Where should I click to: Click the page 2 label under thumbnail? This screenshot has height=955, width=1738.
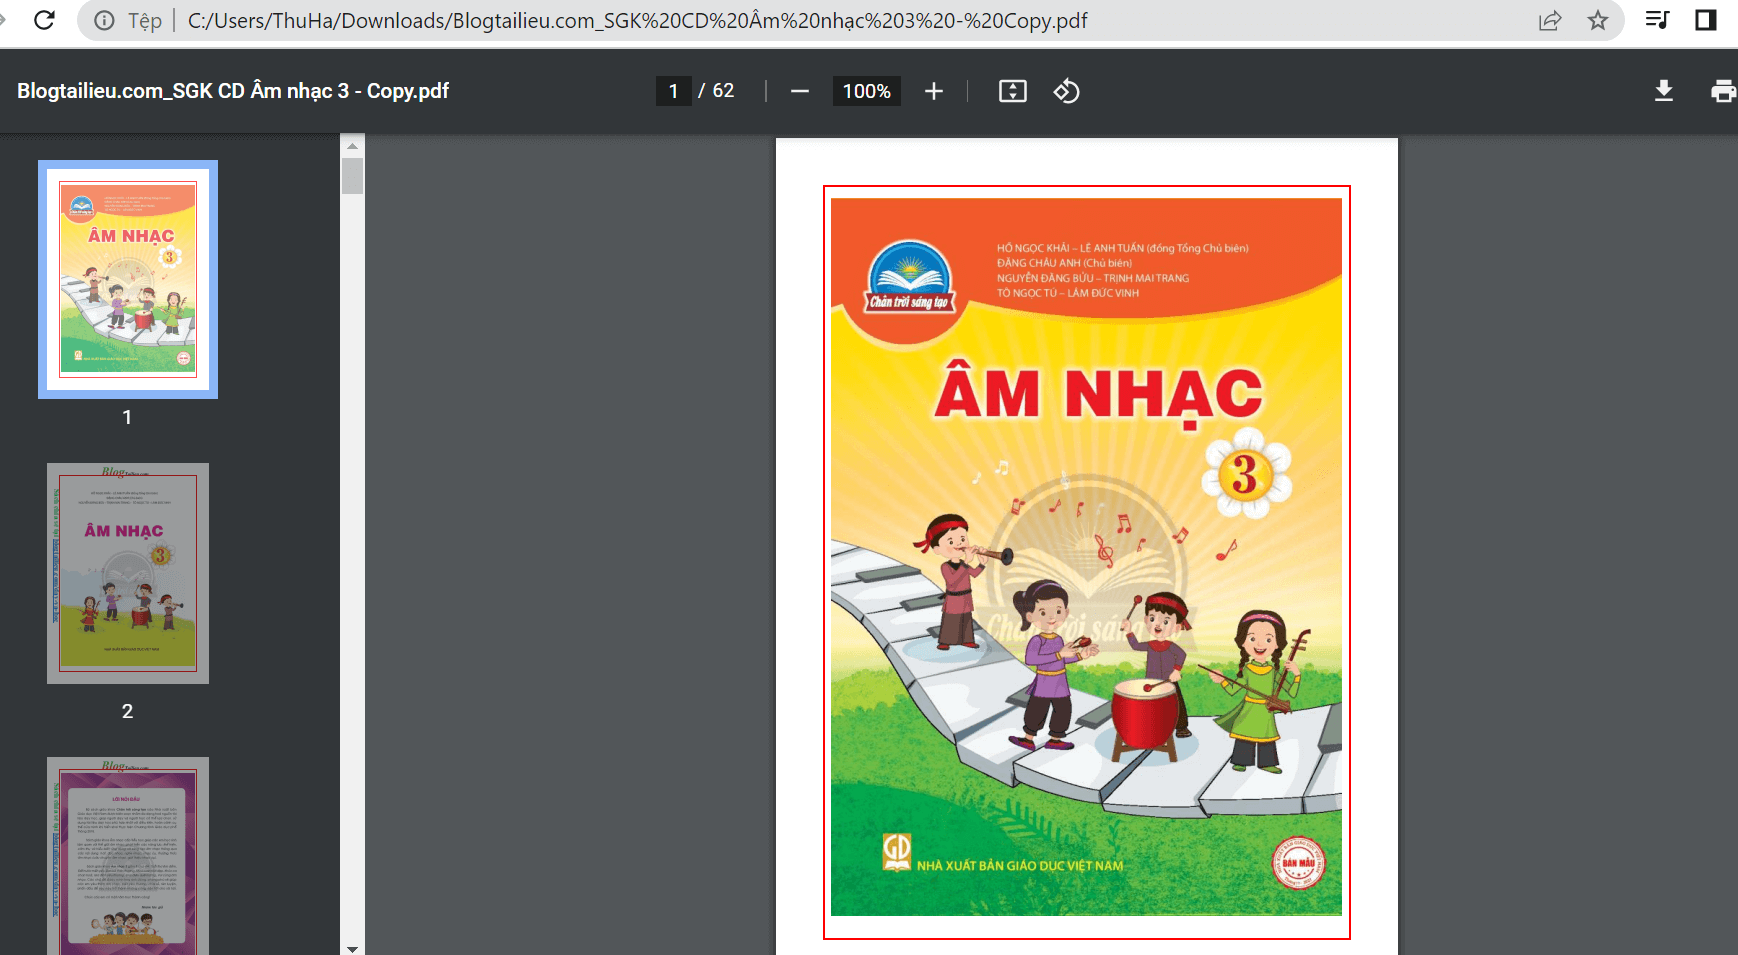pos(127,711)
